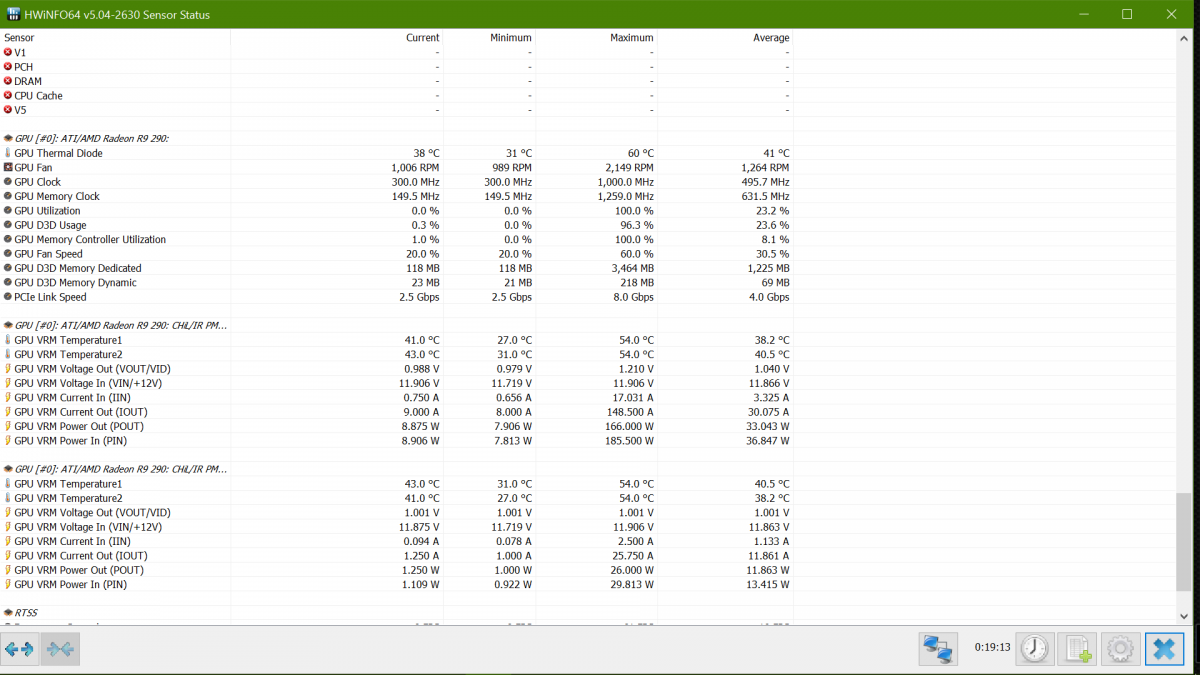Click the collapse columns inward arrows button
This screenshot has height=675, width=1200.
[59, 649]
